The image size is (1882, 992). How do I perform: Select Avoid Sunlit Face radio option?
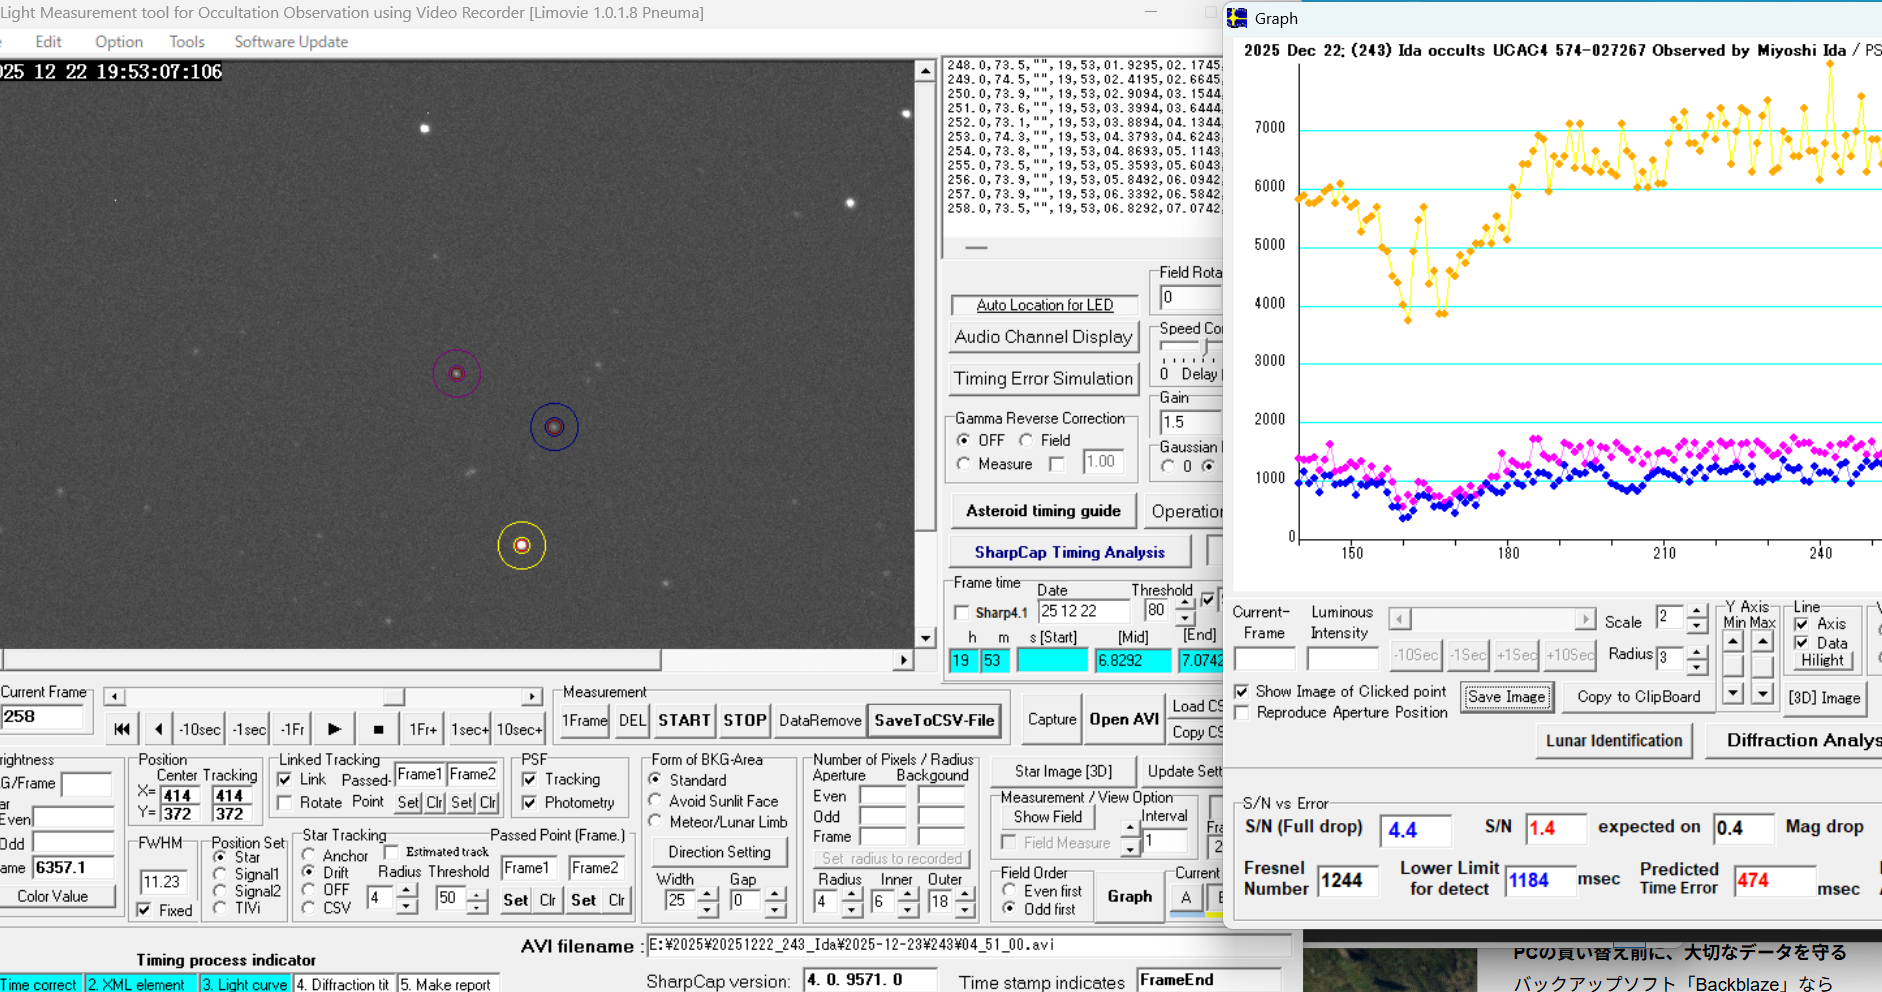[x=656, y=801]
